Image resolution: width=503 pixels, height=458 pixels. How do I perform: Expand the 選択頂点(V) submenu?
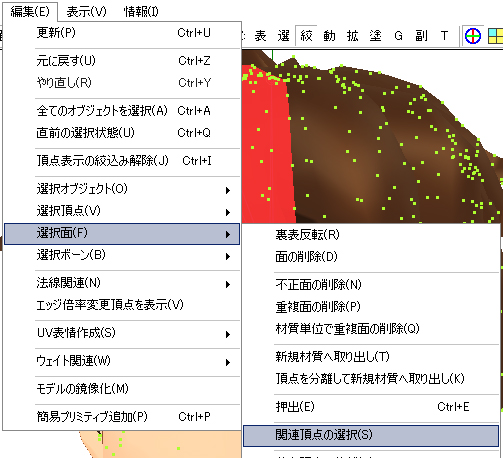122,211
